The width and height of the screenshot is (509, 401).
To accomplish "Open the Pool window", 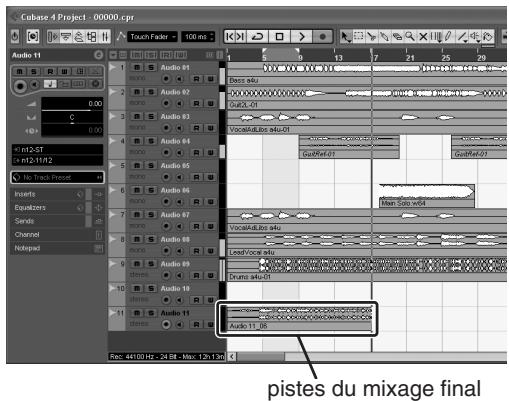I will pyautogui.click(x=91, y=36).
